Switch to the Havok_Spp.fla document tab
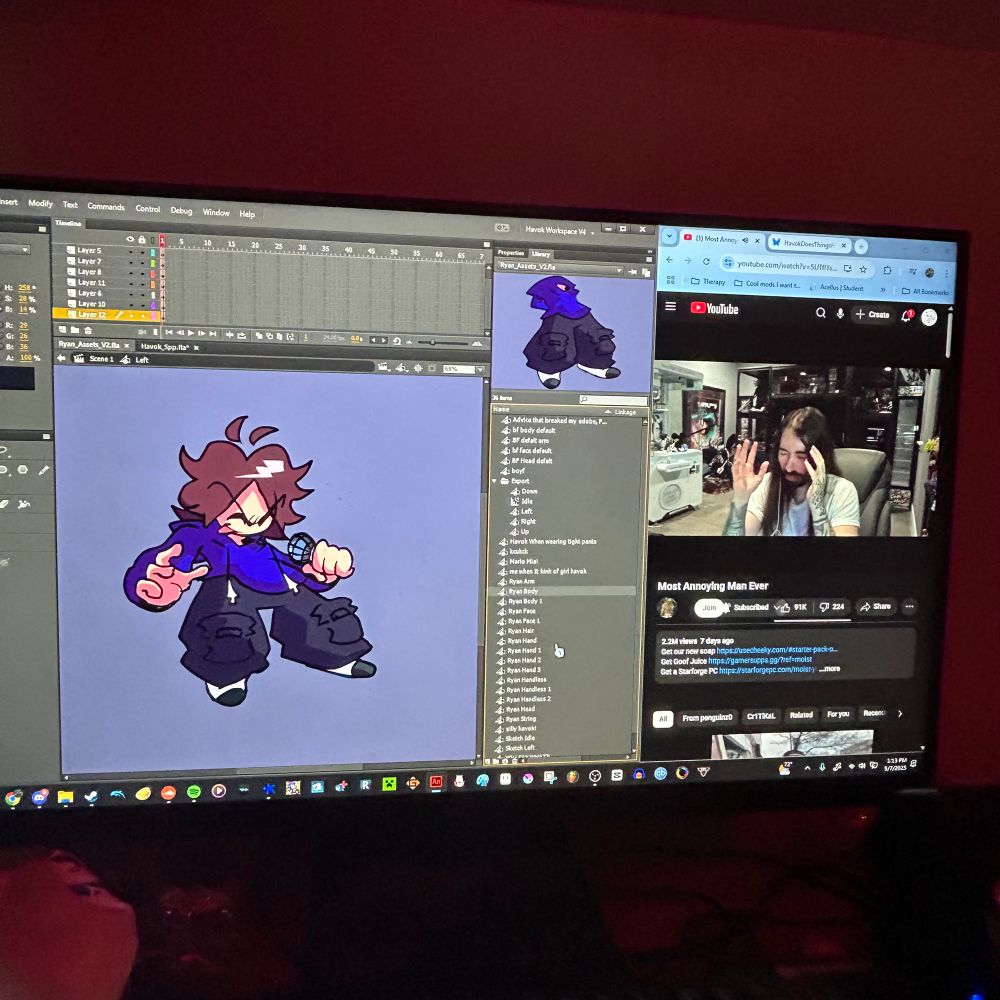1000x1000 pixels. click(164, 347)
